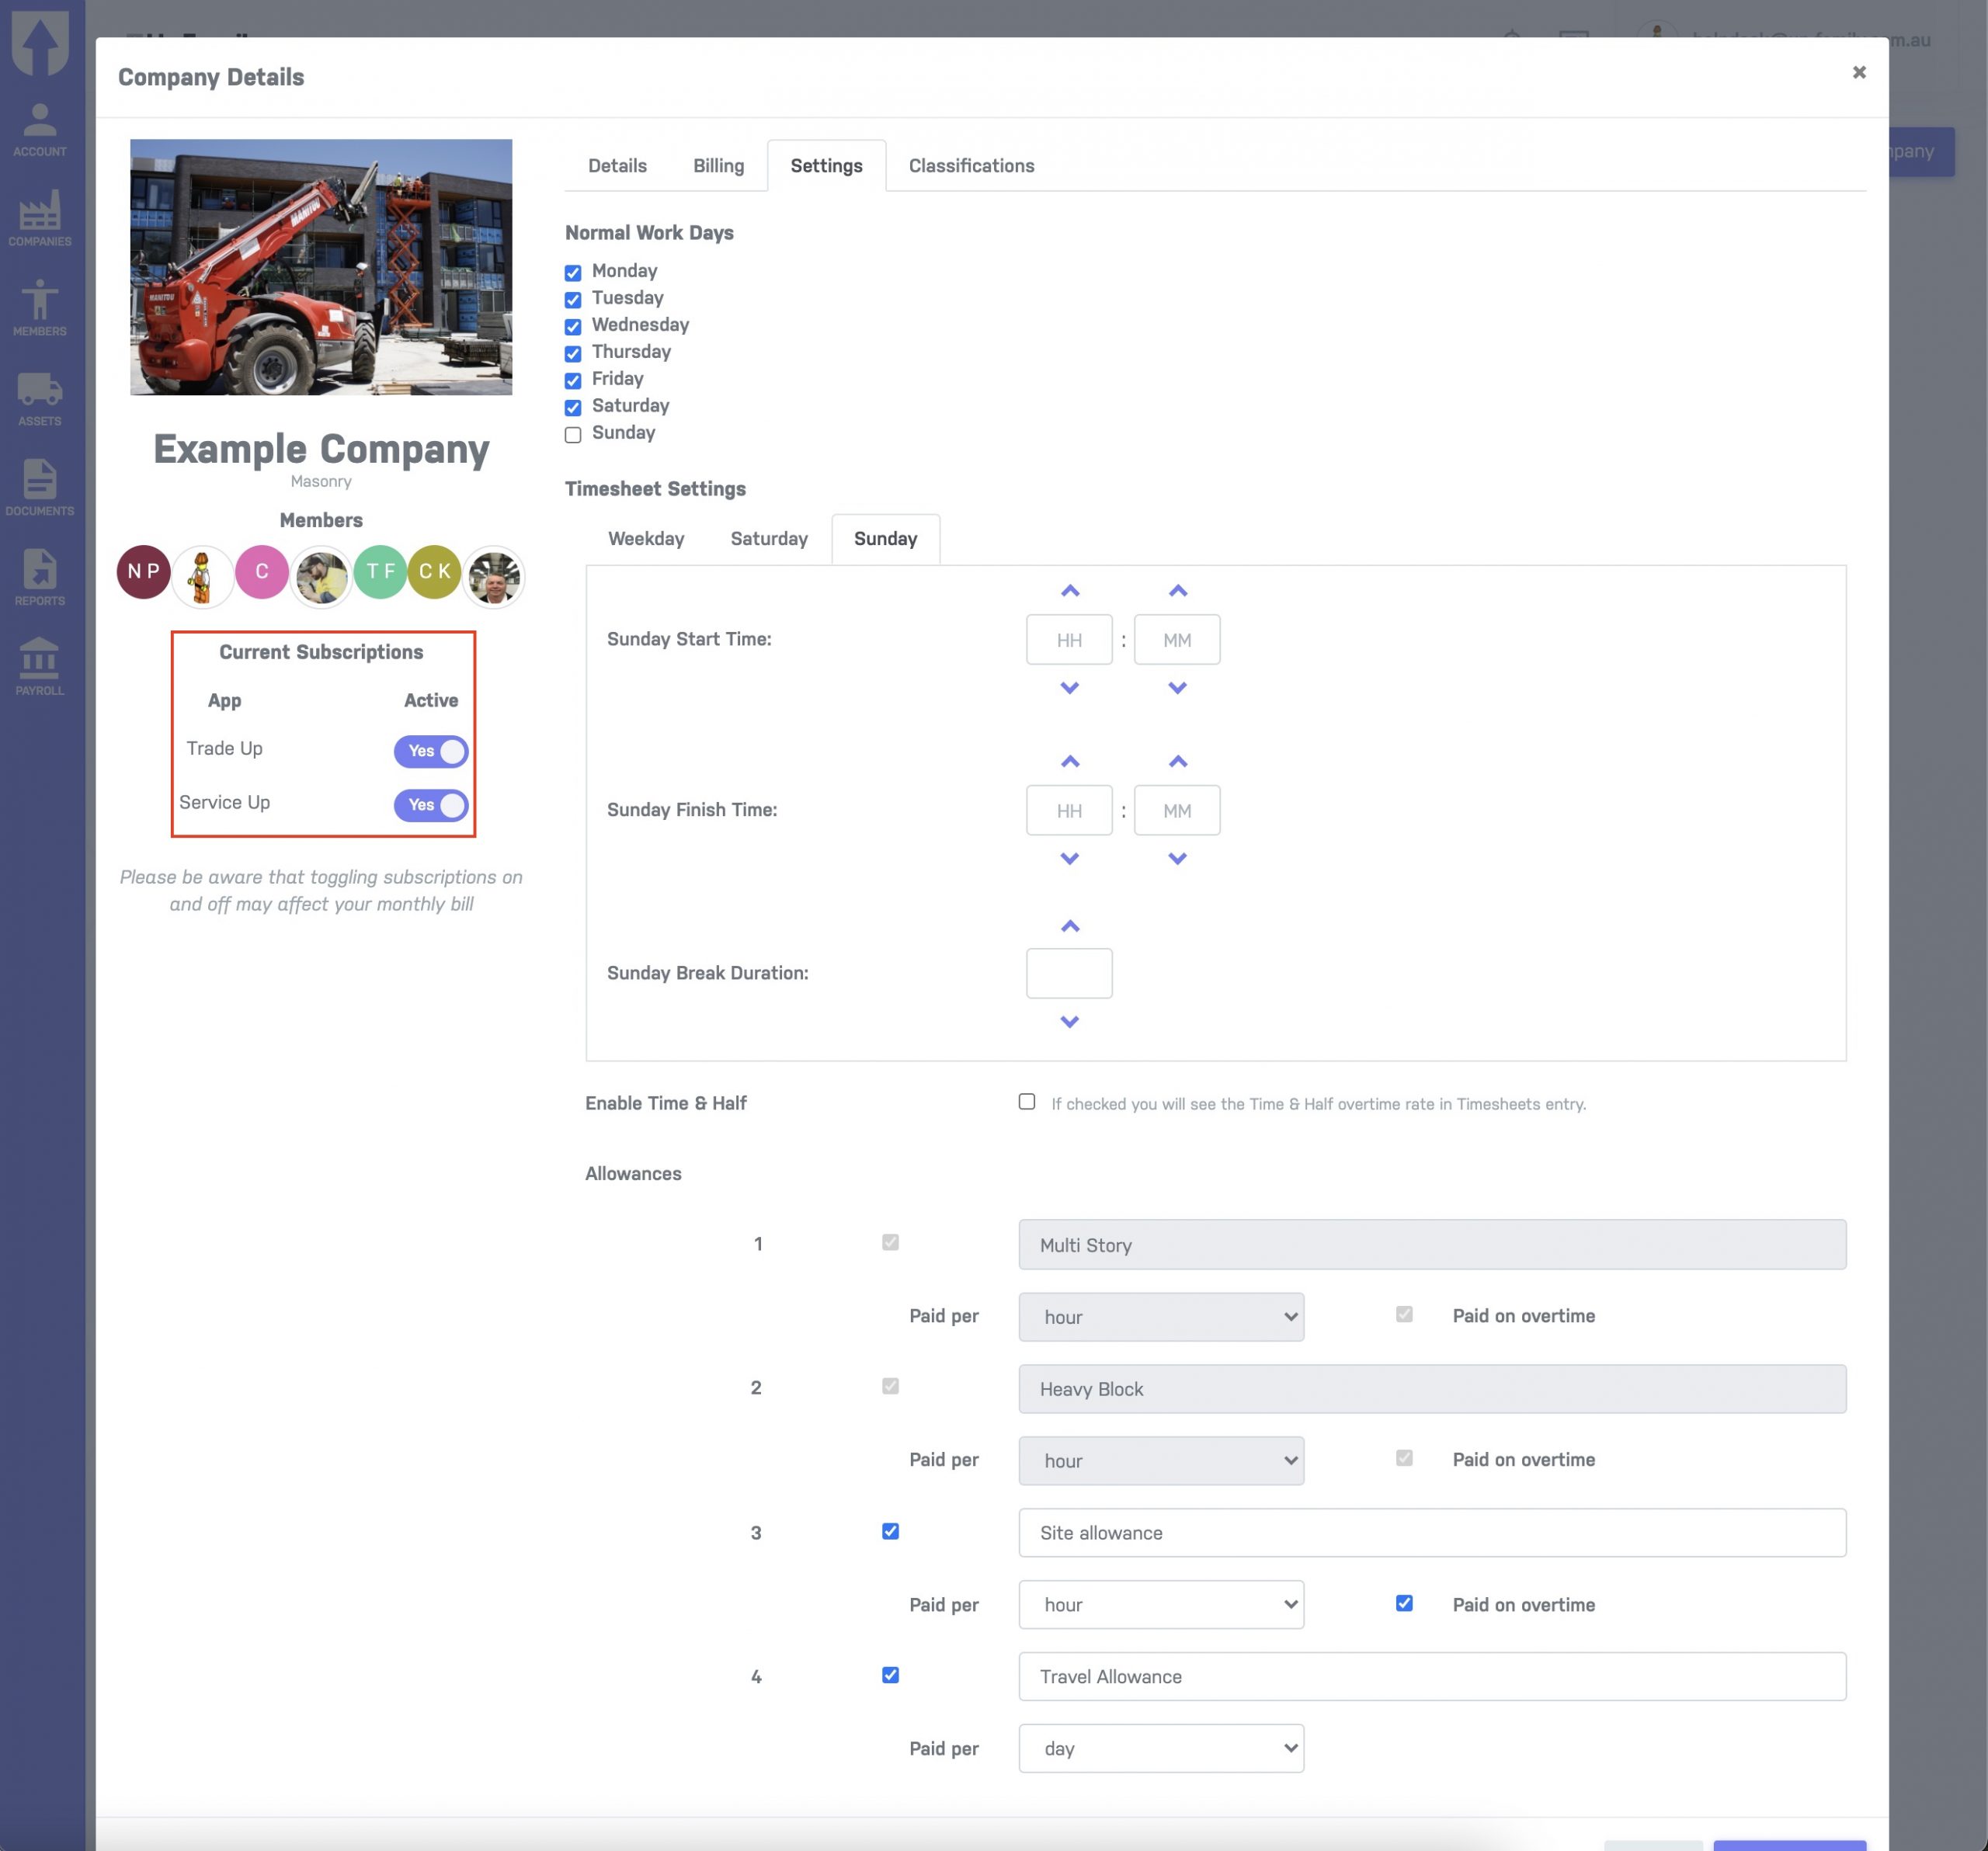Open Travel Allowance Paid per dropdown

(1160, 1748)
